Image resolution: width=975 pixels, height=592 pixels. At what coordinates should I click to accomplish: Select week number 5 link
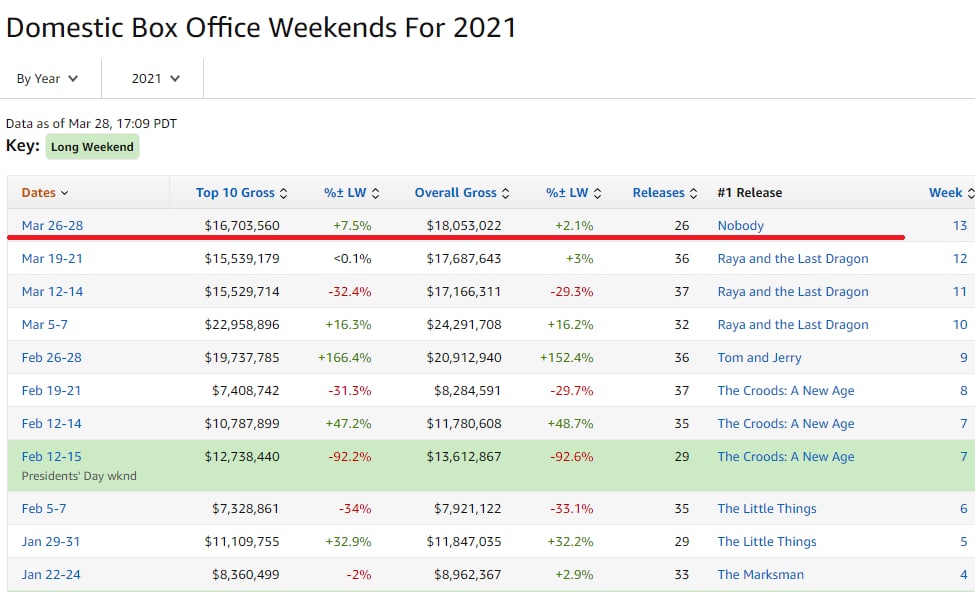coord(964,542)
